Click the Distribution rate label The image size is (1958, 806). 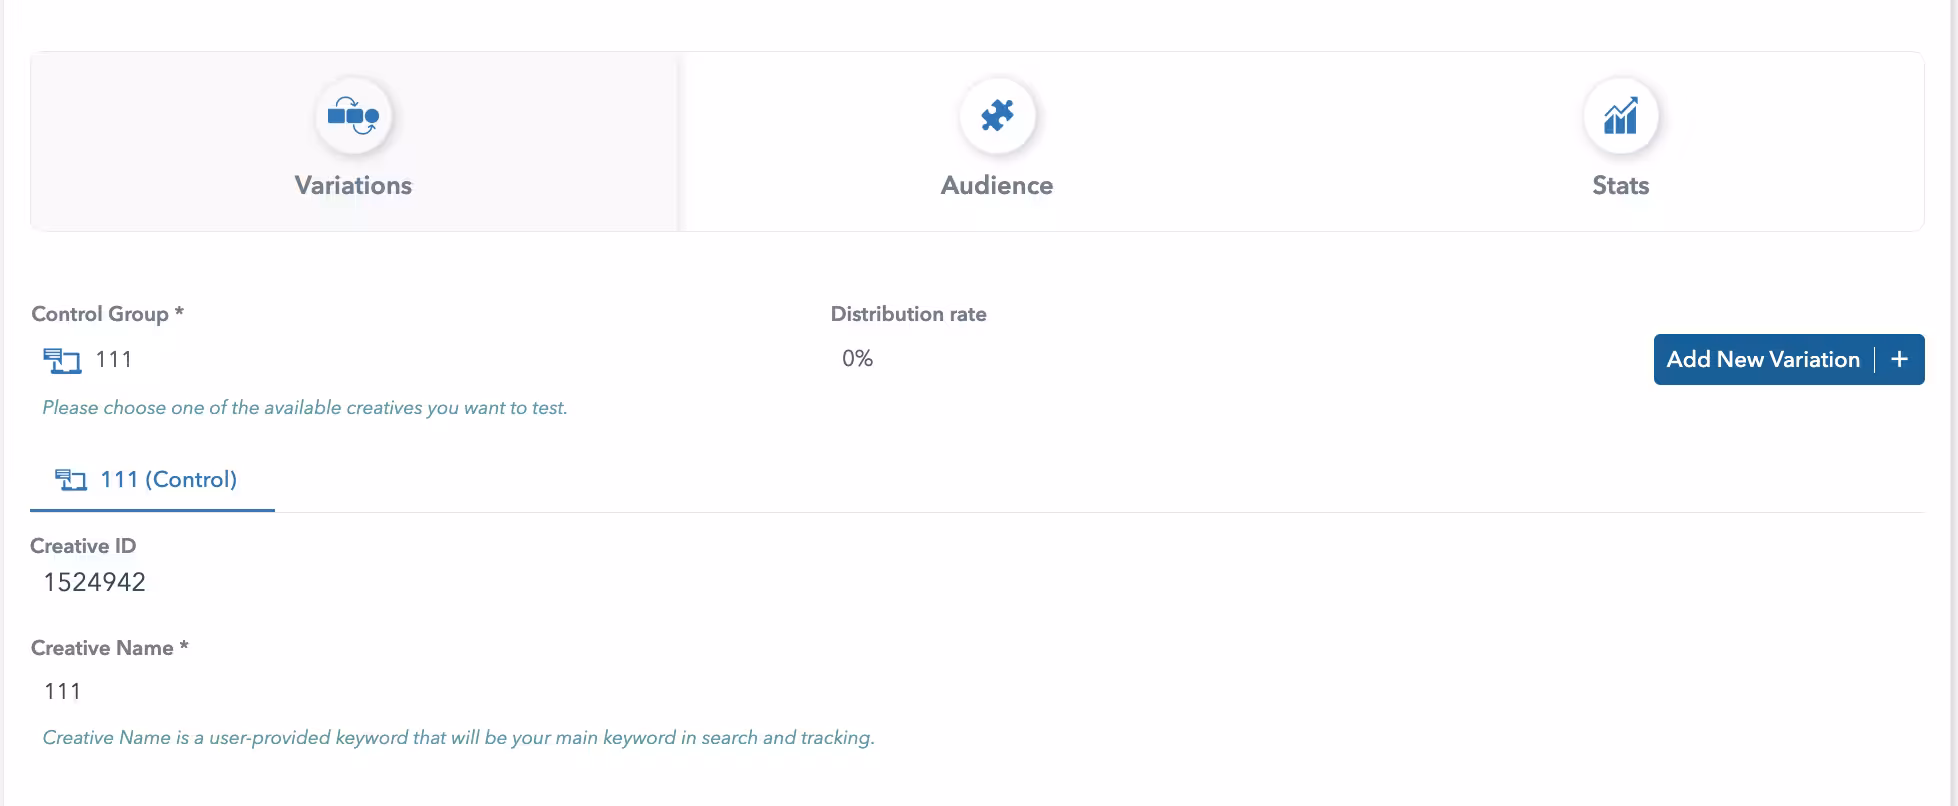point(908,314)
